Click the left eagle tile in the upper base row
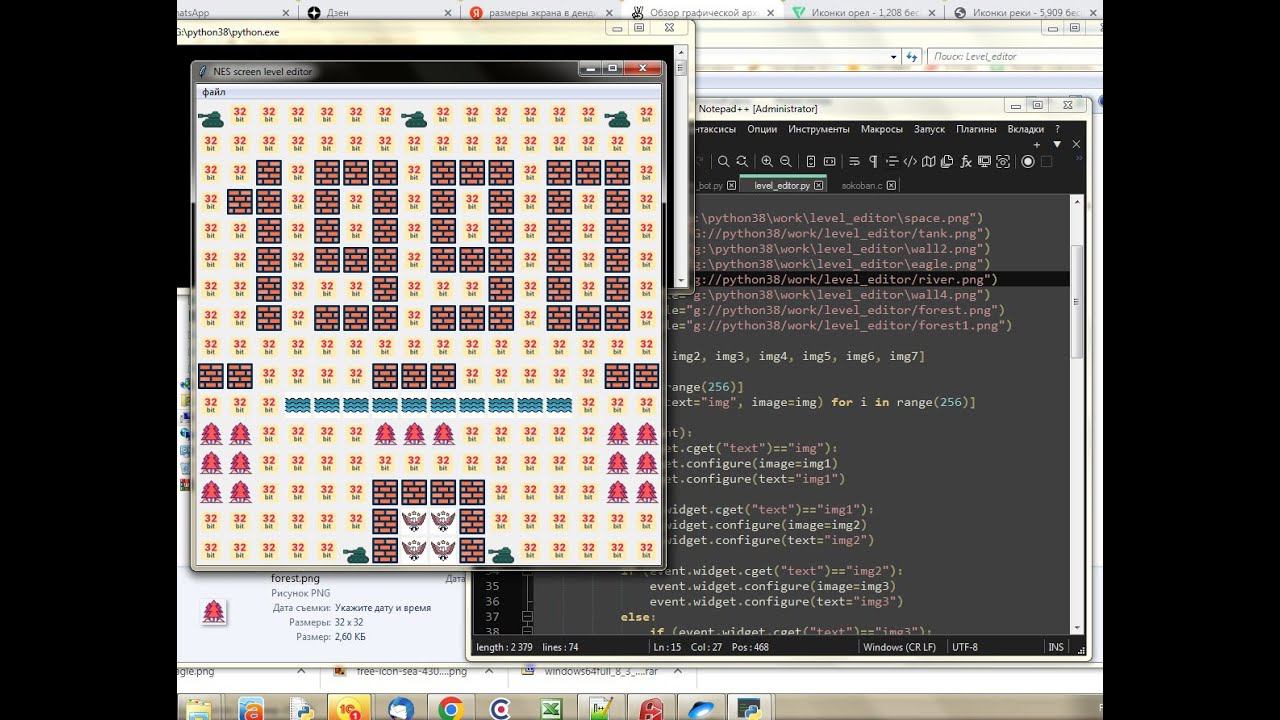1280x720 pixels. coord(414,521)
